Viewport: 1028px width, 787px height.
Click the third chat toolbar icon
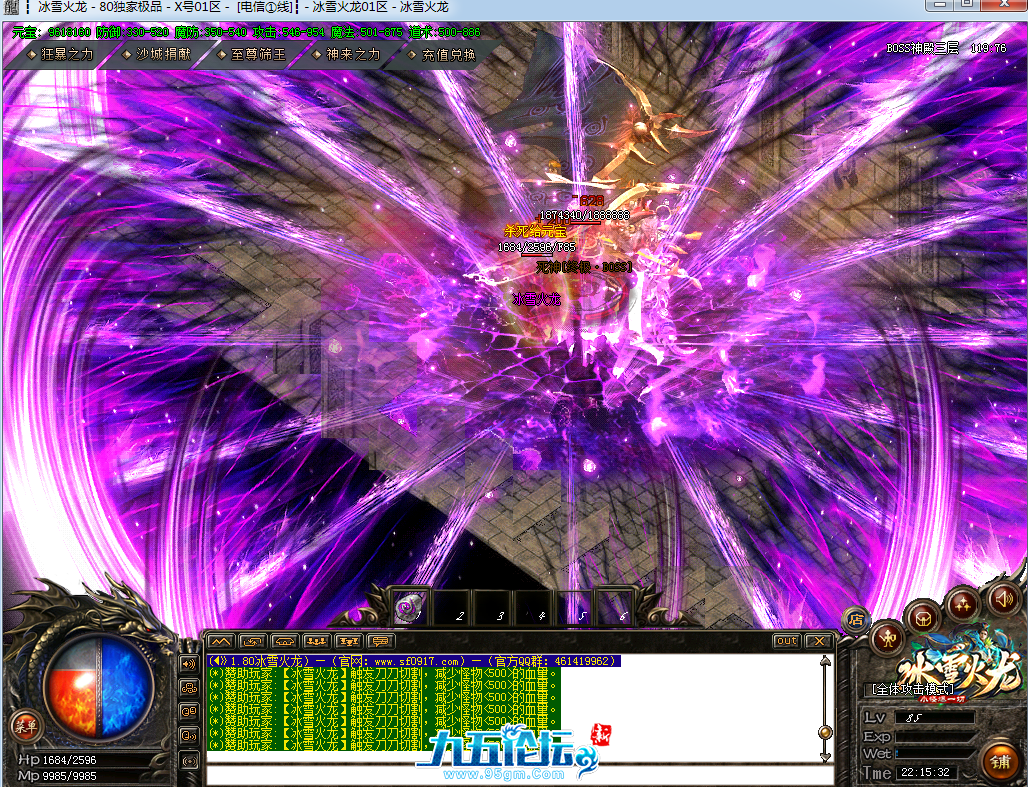[285, 641]
